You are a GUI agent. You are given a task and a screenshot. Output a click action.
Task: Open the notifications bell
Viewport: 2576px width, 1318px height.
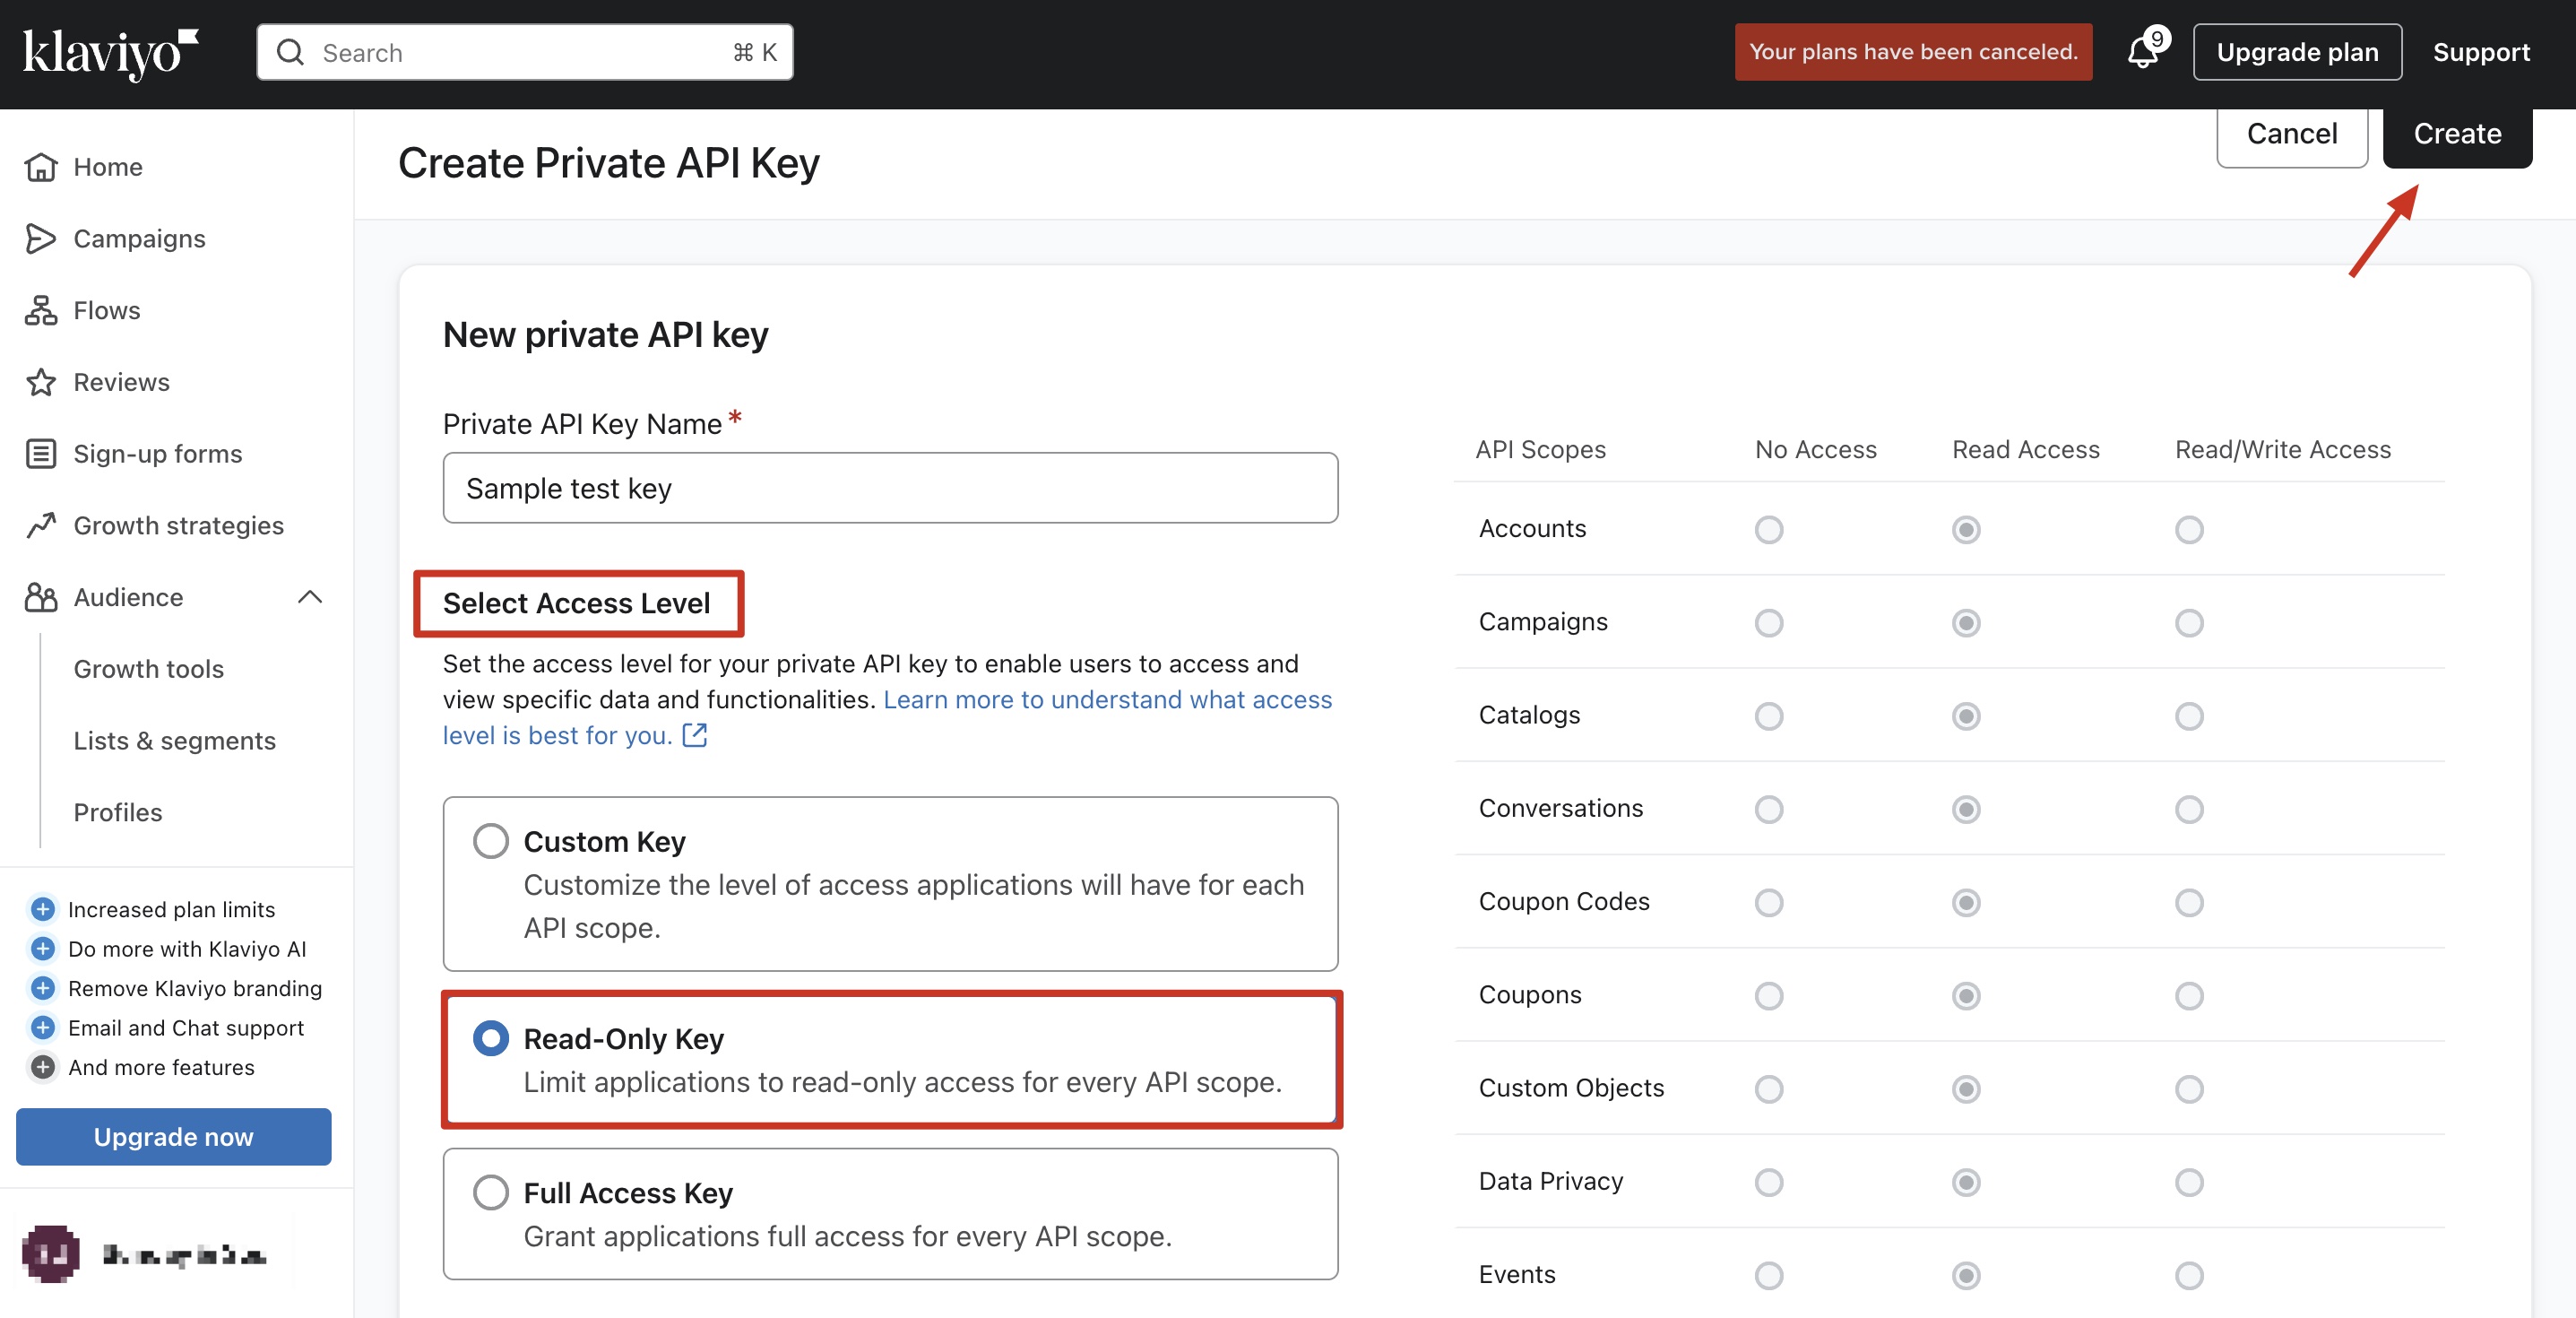2141,52
